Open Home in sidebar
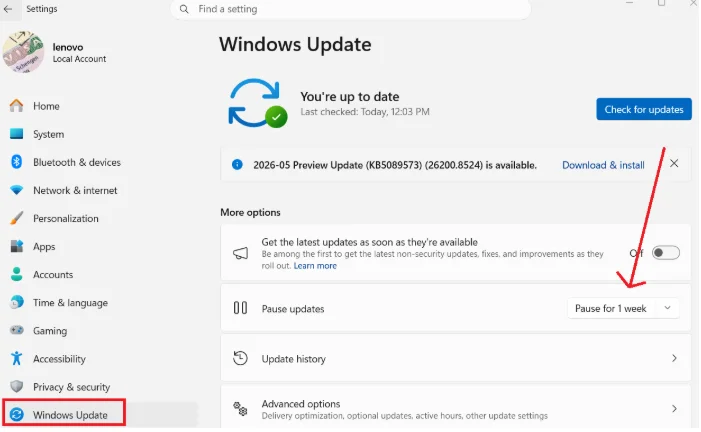Viewport: 701px width, 432px height. pos(46,106)
